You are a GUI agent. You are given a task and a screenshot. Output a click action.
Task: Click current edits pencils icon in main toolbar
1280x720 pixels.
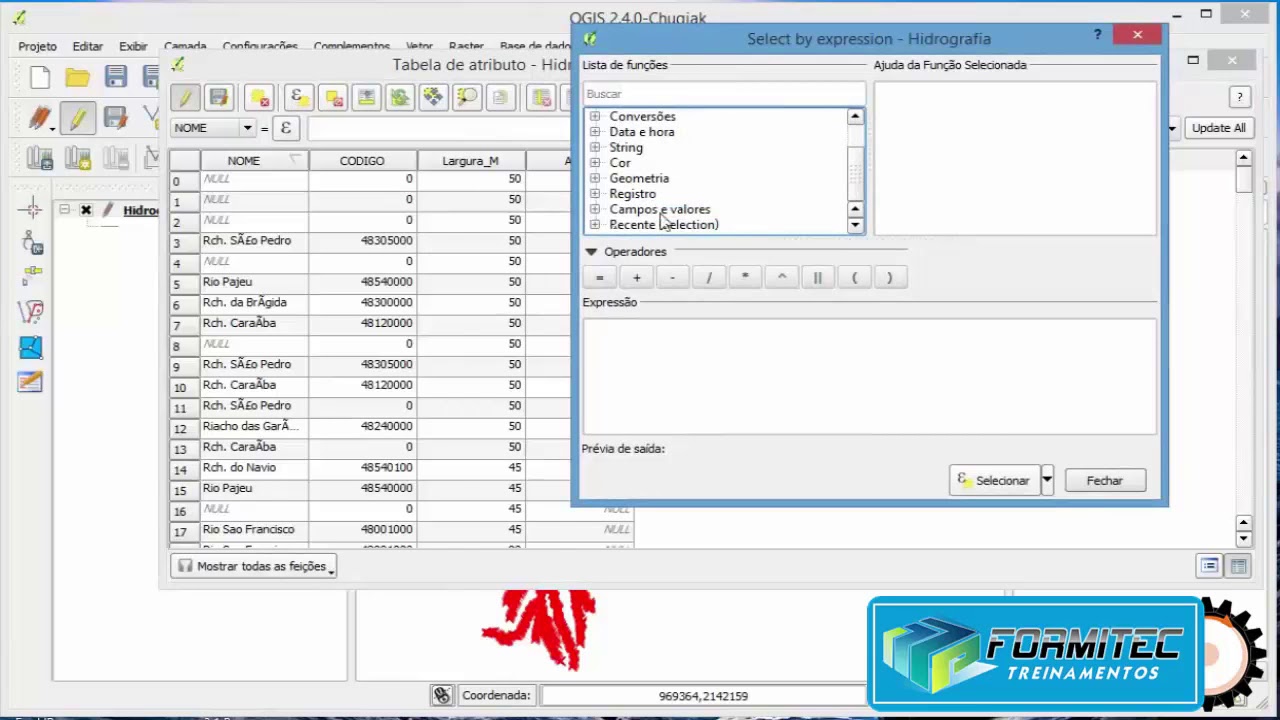[x=40, y=118]
